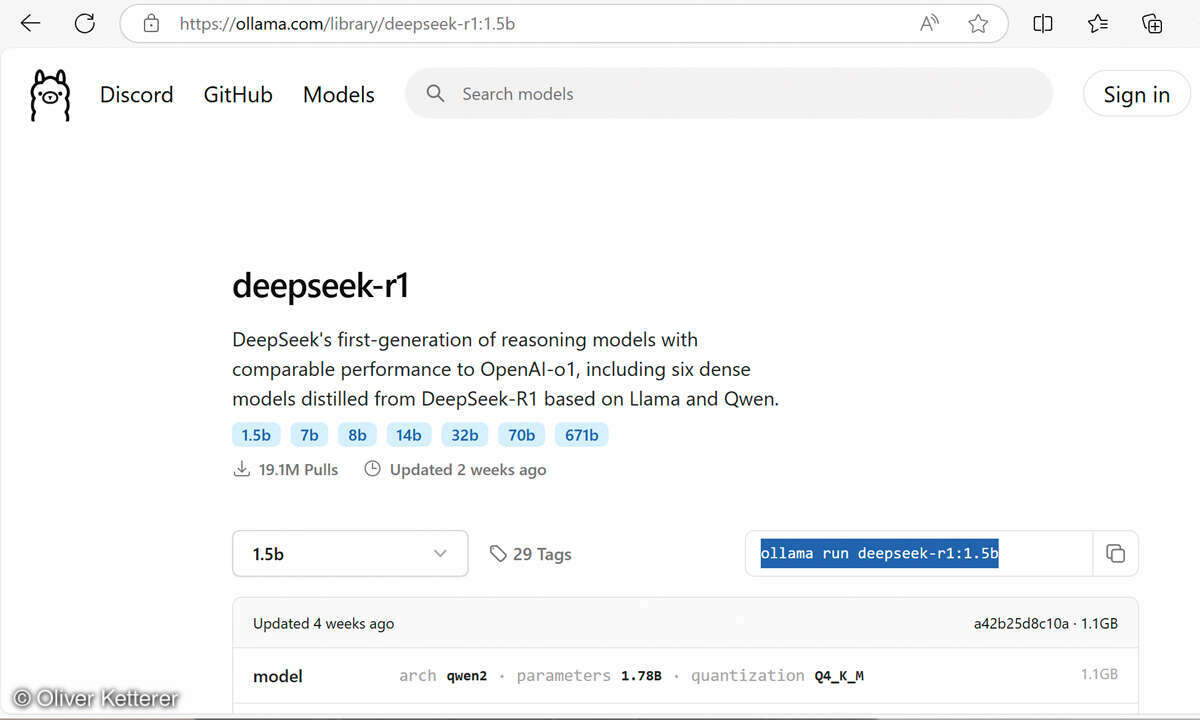Select the 14b size tag

408,435
